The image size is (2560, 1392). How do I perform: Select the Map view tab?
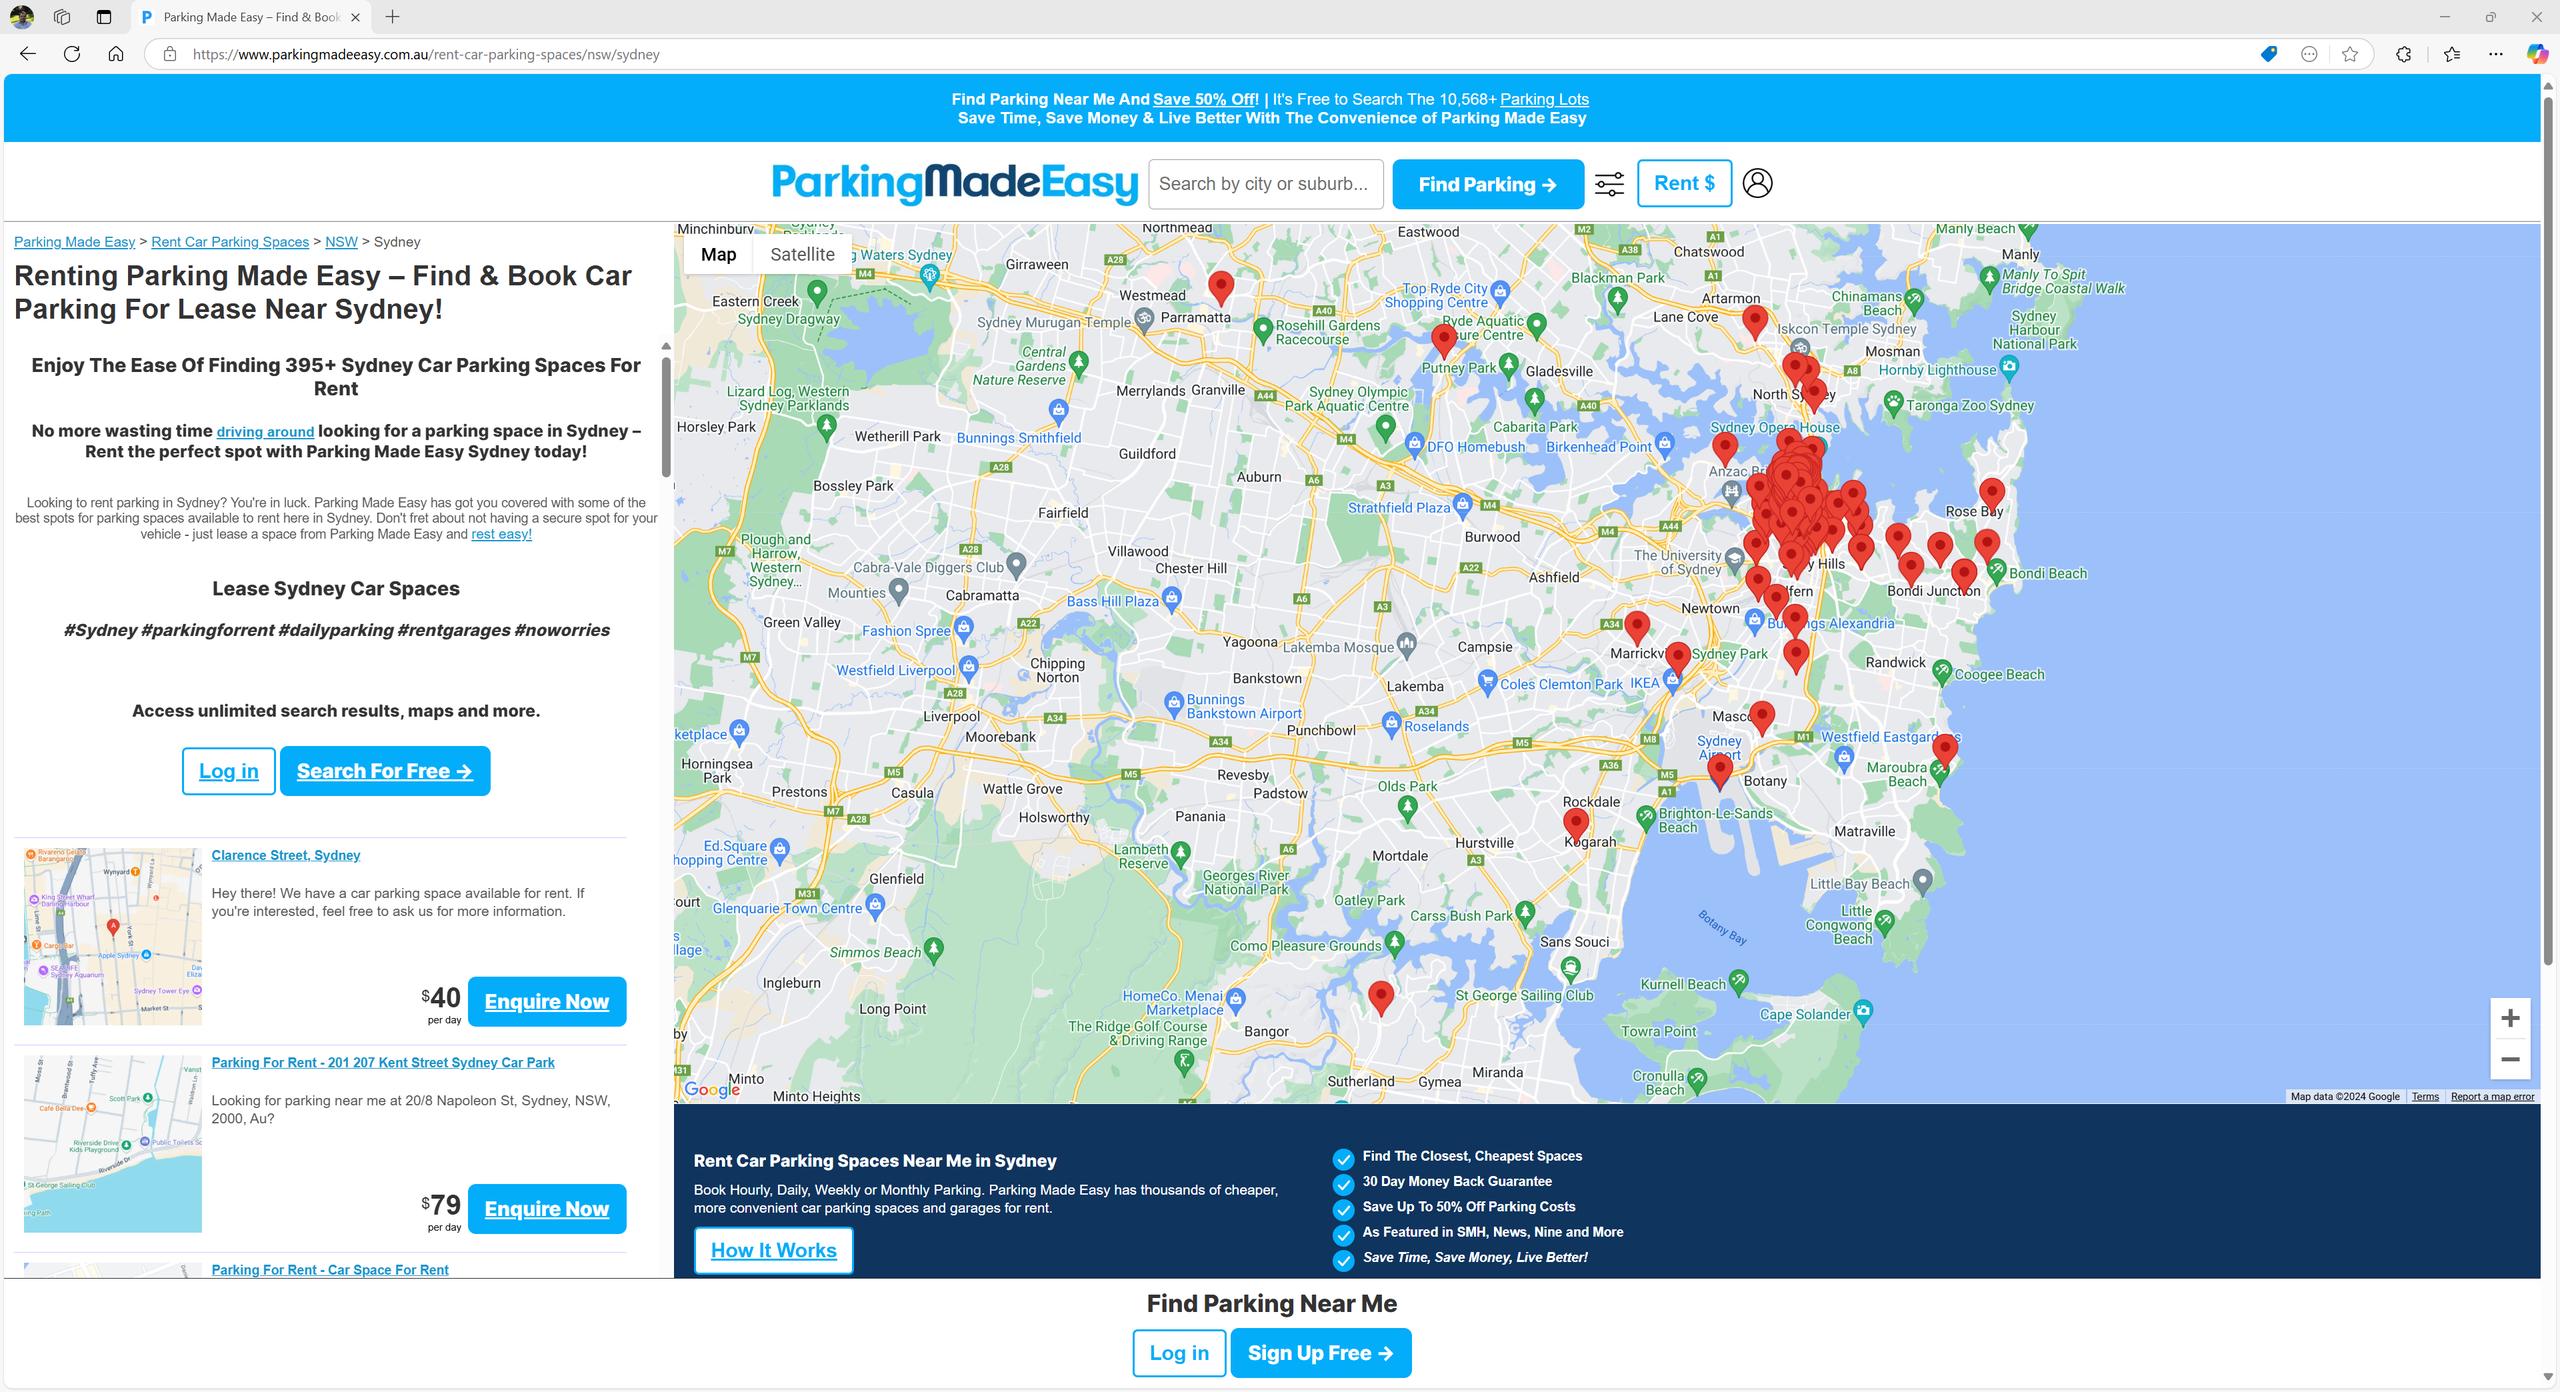pos(718,254)
